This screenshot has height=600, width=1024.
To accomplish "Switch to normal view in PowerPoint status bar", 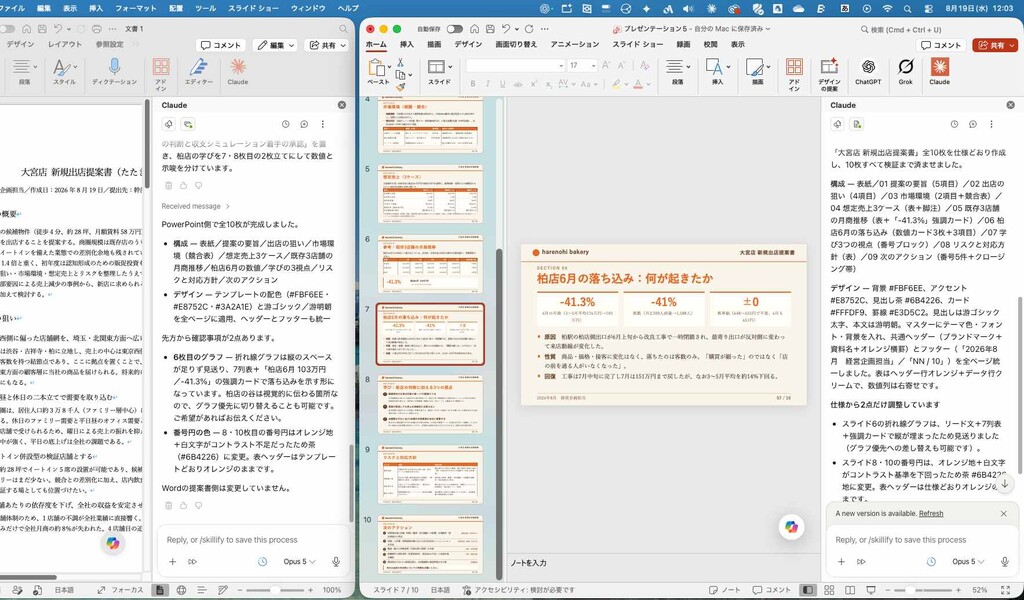I will click(x=808, y=590).
